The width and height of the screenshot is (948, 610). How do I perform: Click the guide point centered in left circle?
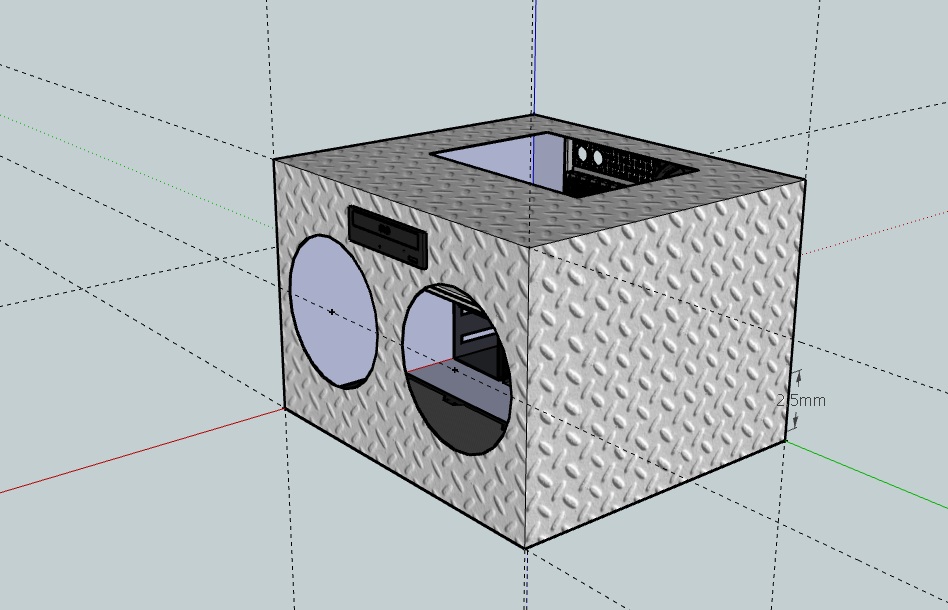[333, 312]
